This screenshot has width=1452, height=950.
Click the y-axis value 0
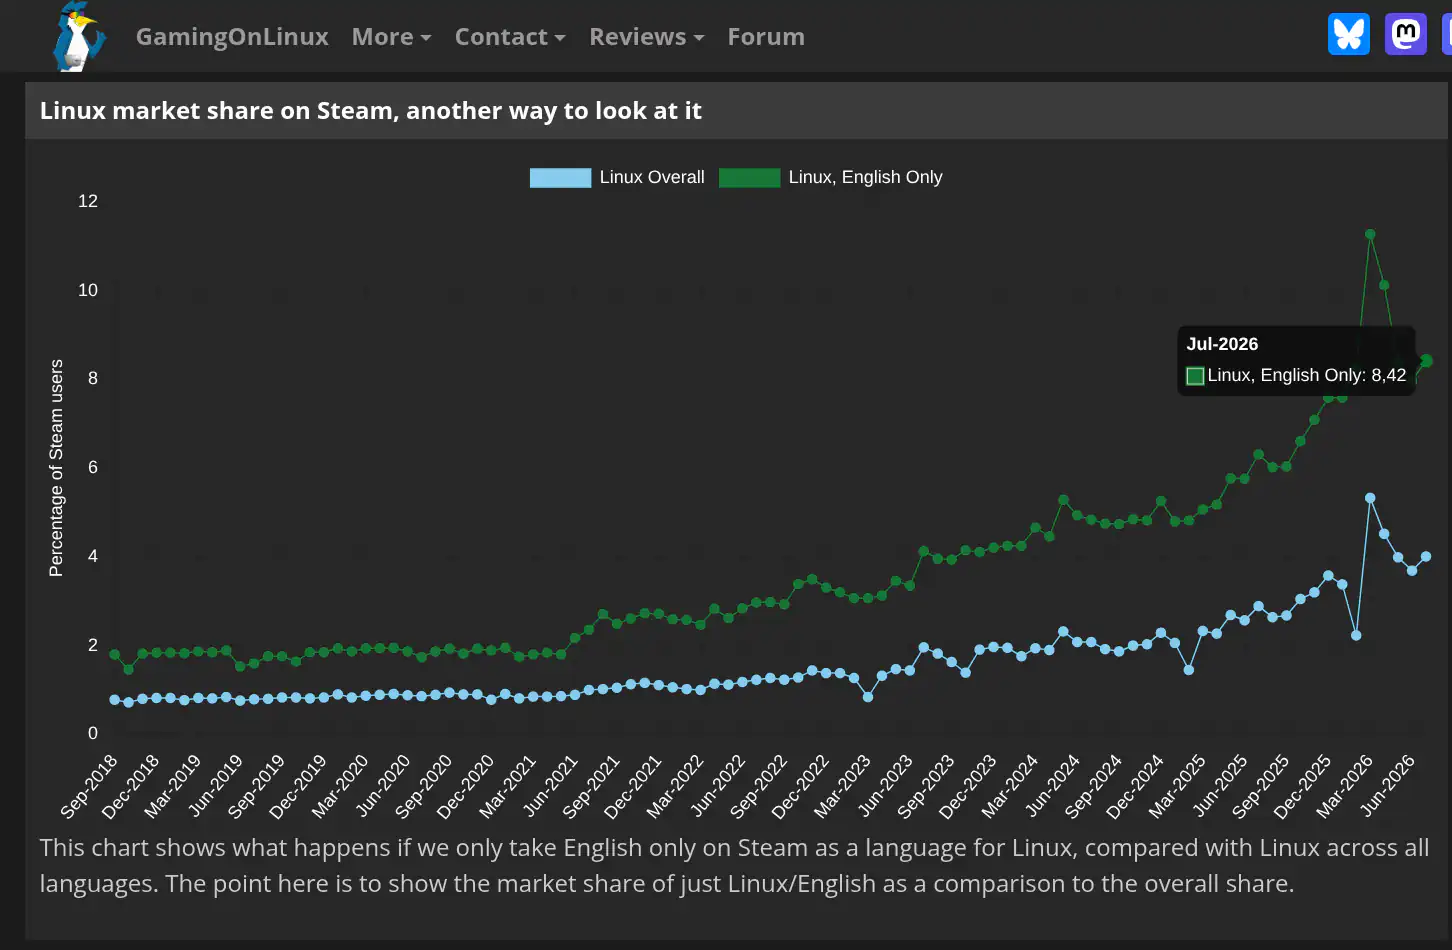coord(93,733)
